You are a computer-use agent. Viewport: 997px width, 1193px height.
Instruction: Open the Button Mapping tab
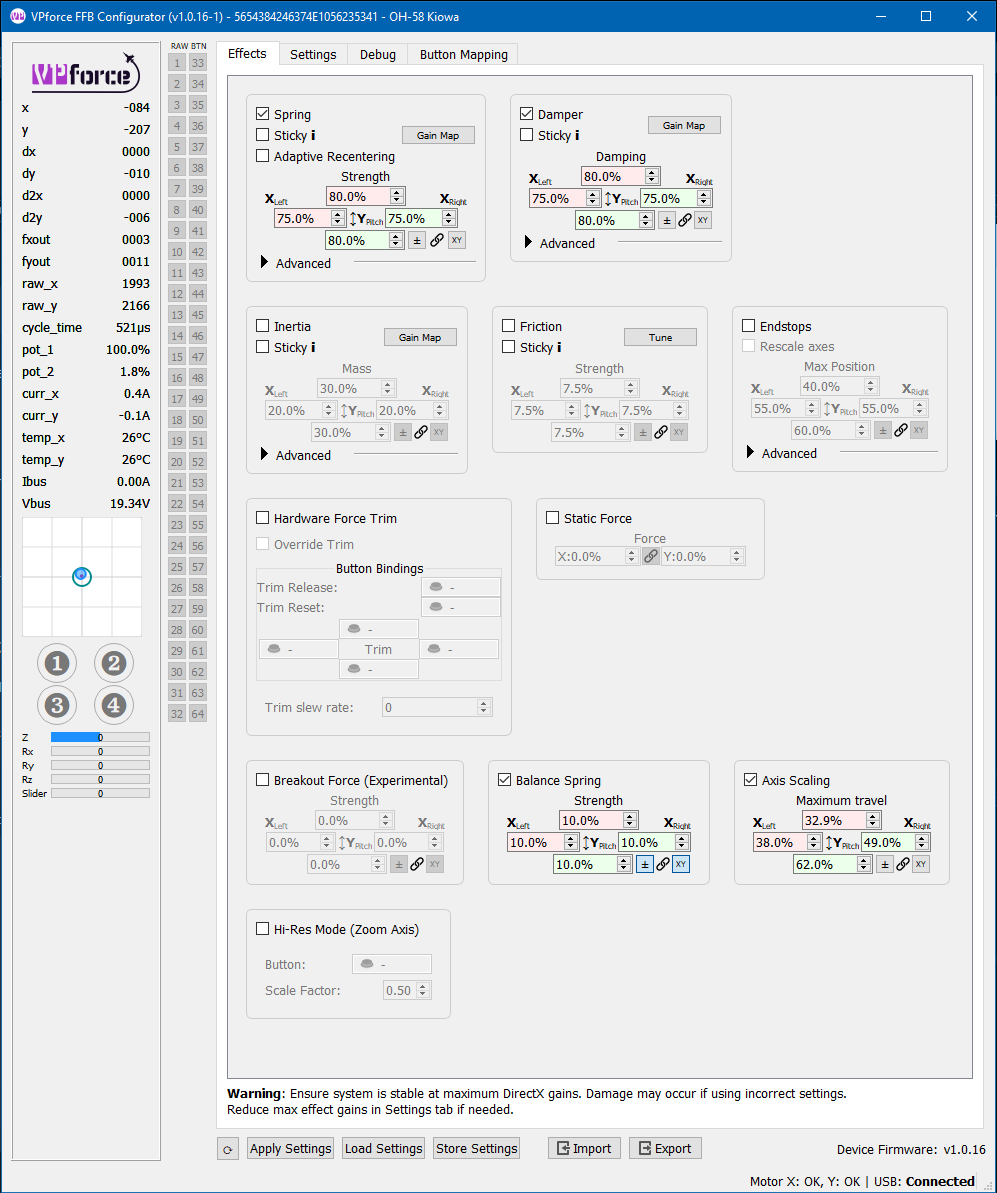pos(463,55)
